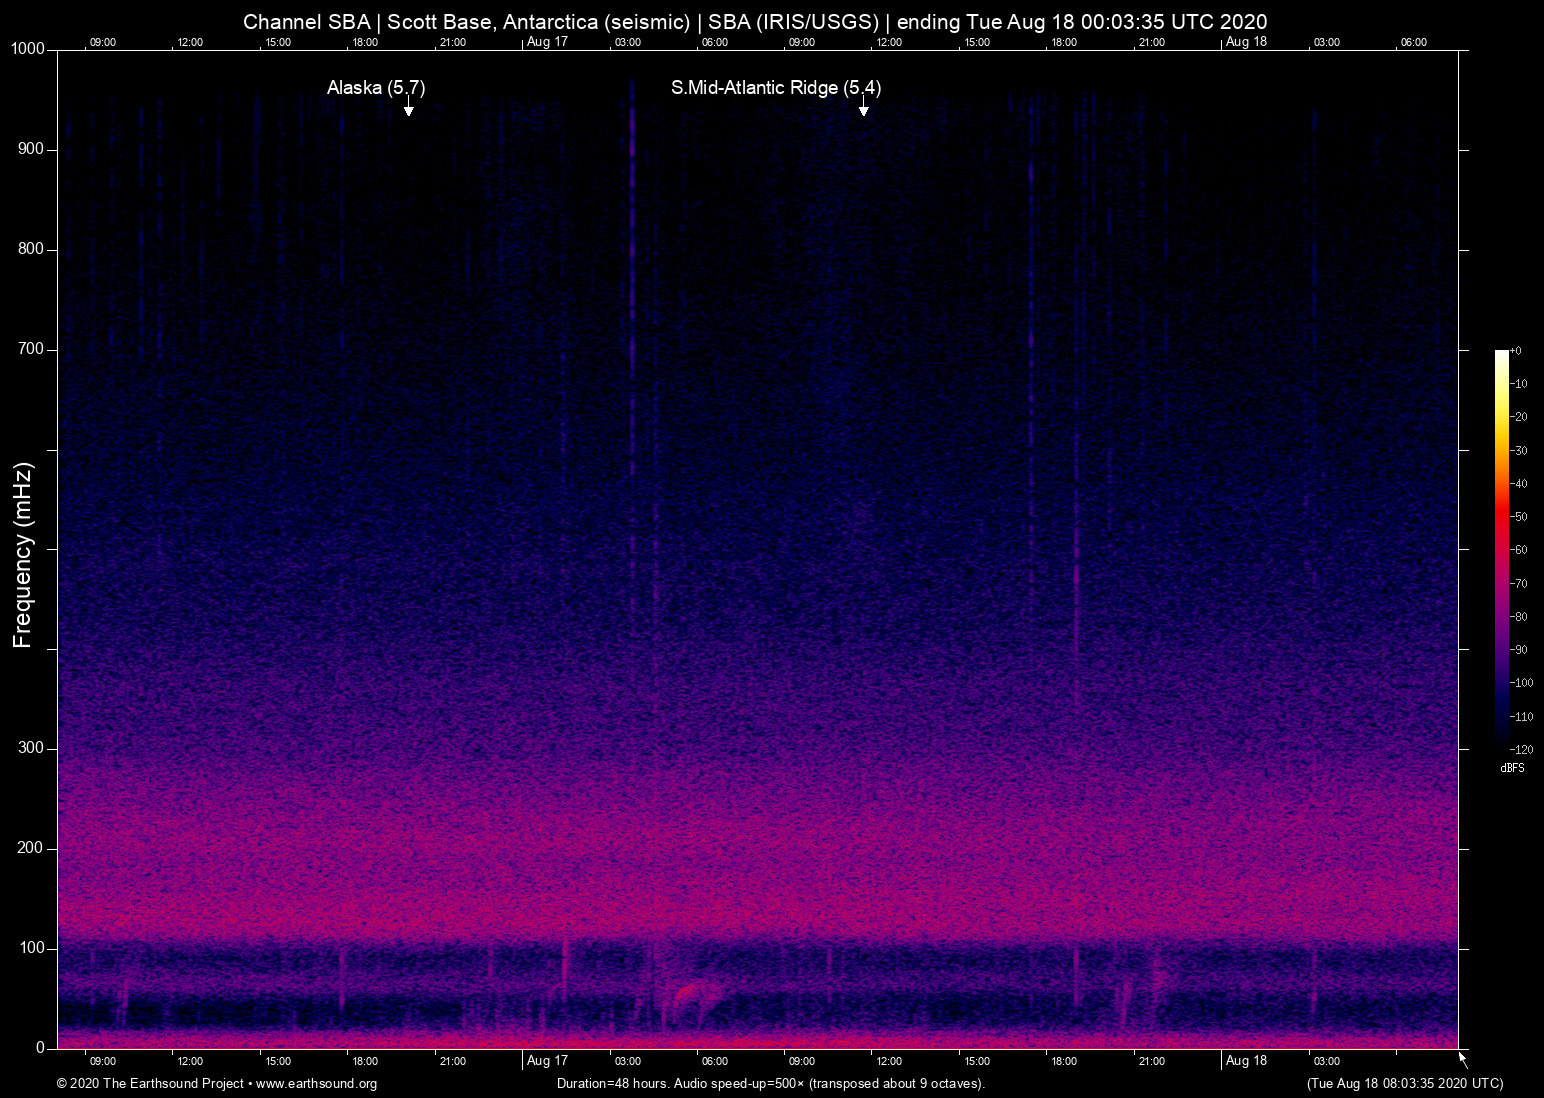The width and height of the screenshot is (1544, 1098).
Task: Click the 1000 tick label on the frequency axis
Action: click(x=28, y=49)
